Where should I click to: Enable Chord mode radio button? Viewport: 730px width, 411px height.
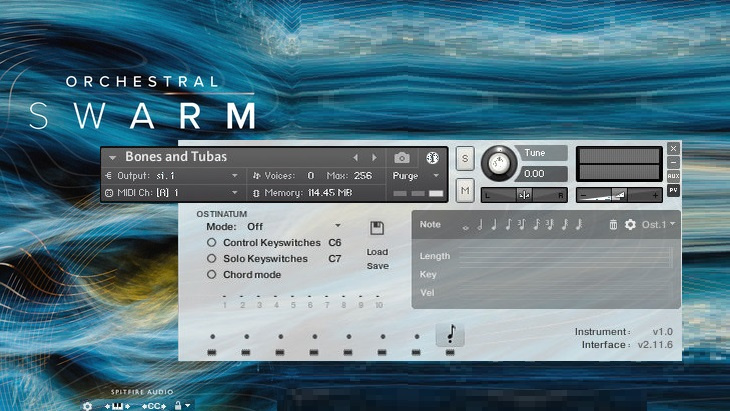[x=211, y=275]
